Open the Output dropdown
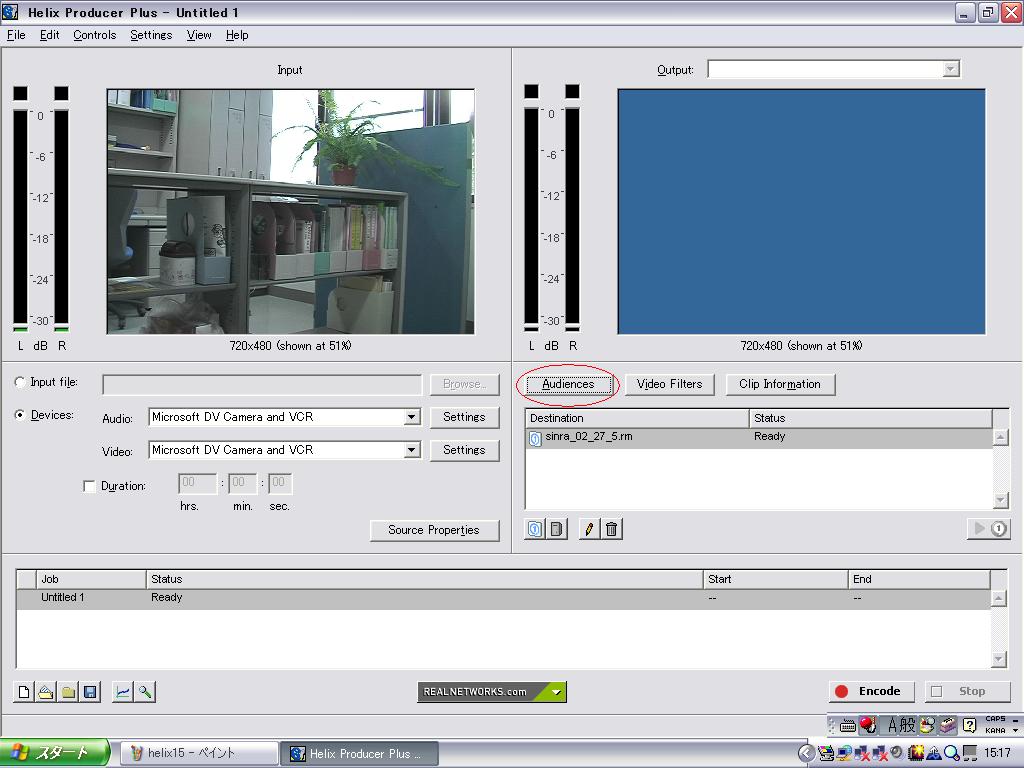1024x768 pixels. [951, 69]
